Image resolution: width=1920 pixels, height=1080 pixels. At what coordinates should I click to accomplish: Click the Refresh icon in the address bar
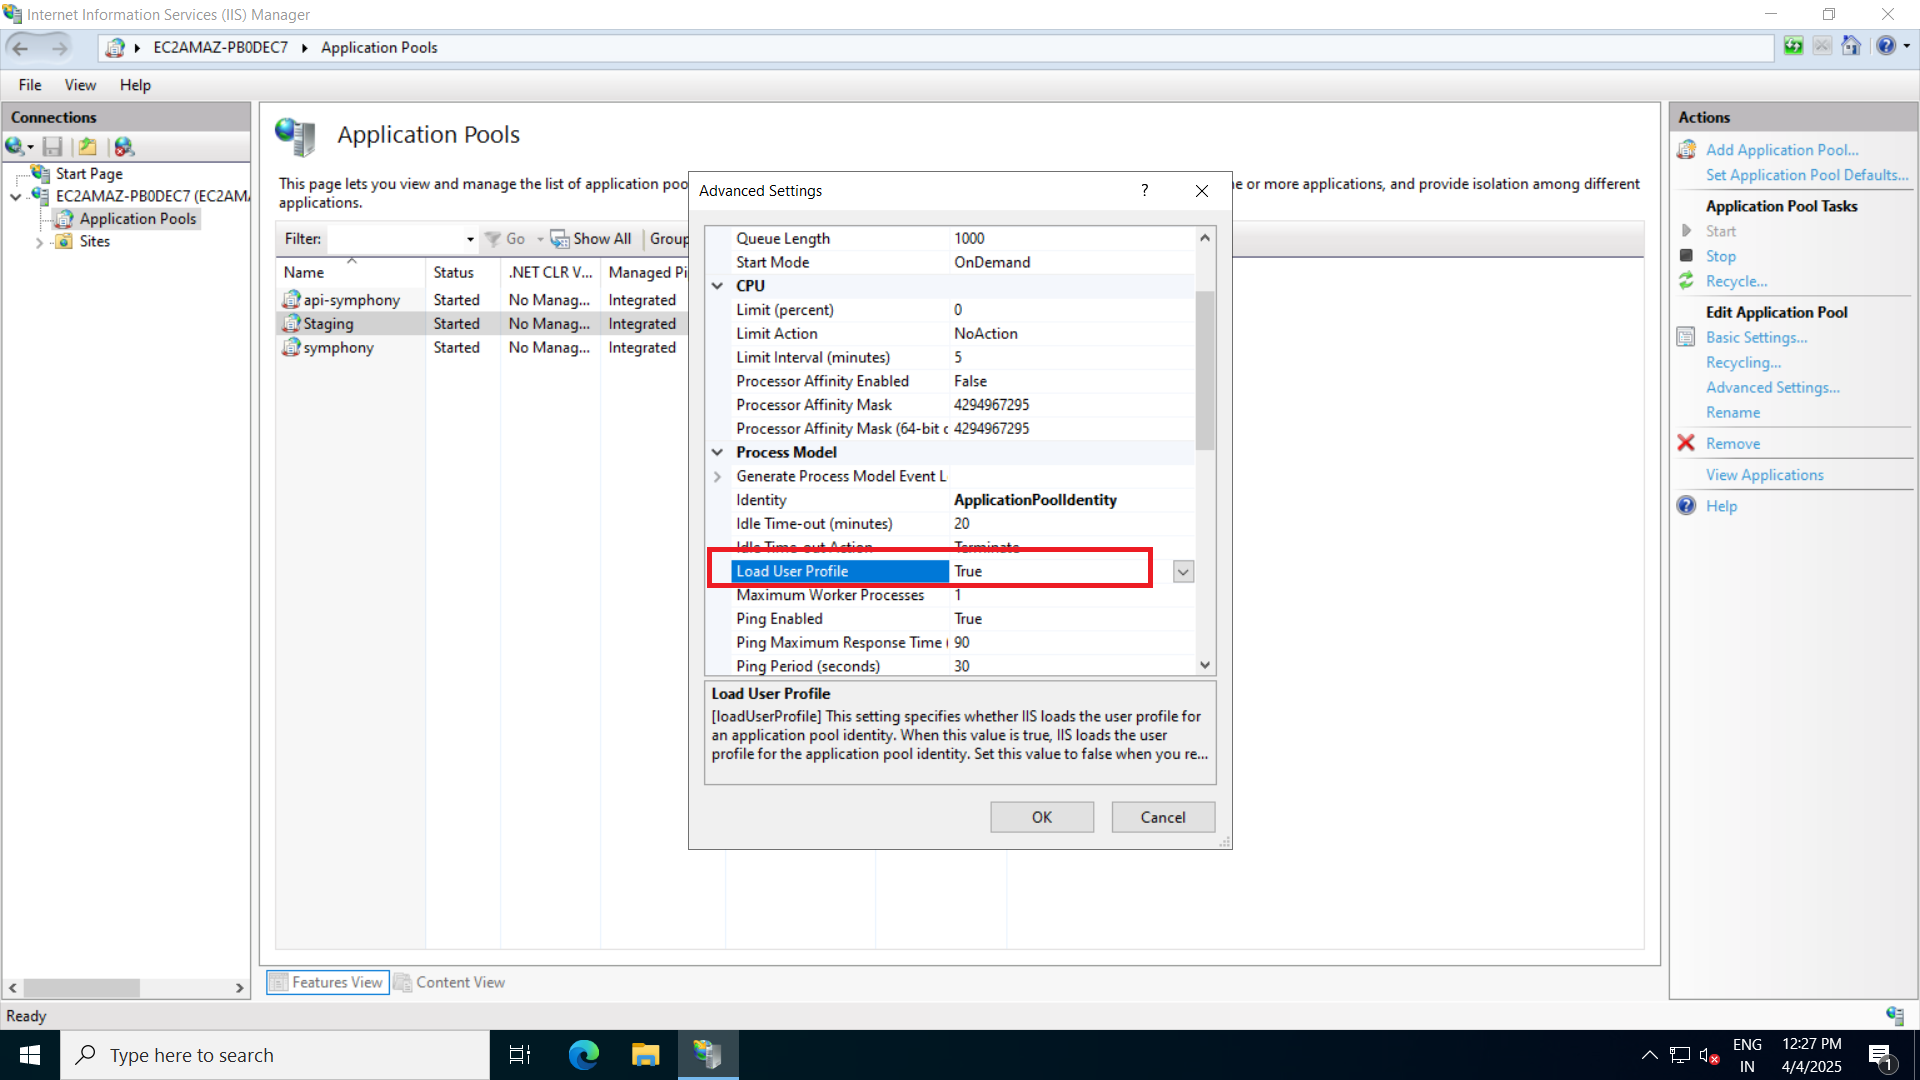click(x=1793, y=46)
